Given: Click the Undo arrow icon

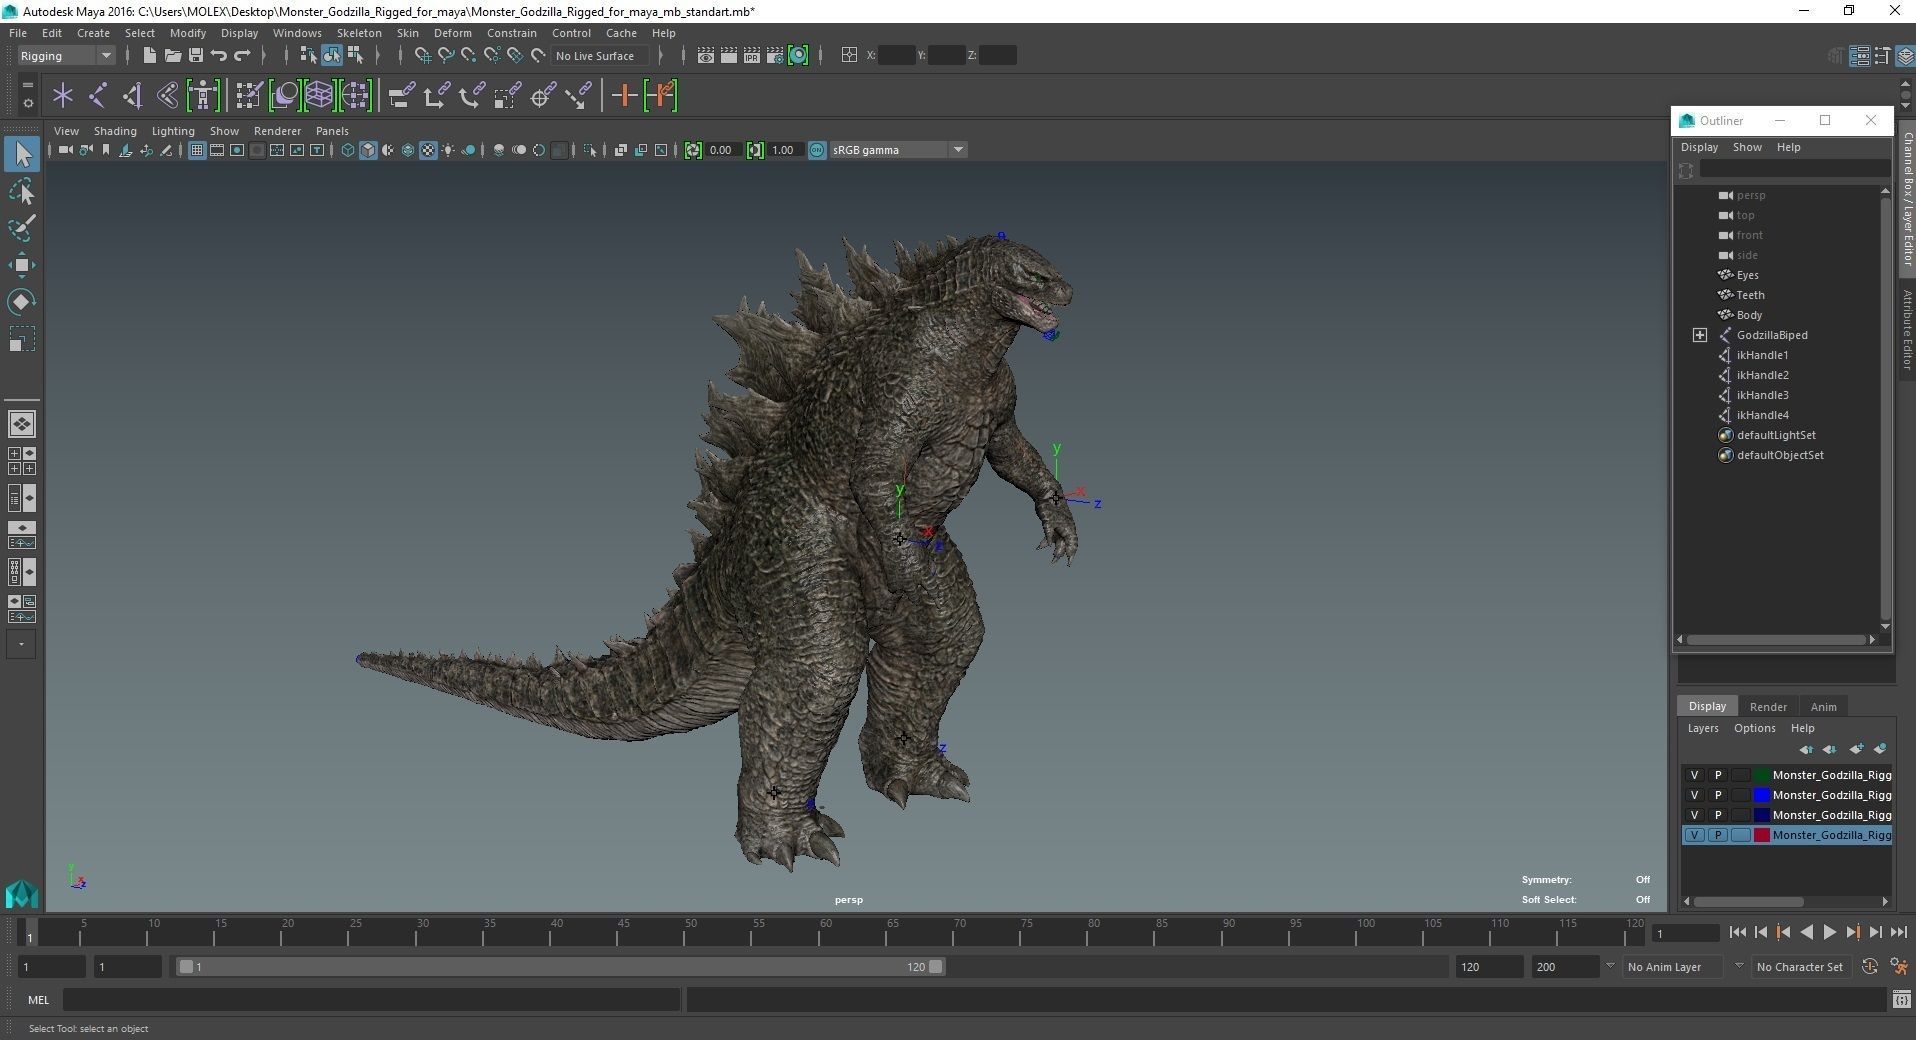Looking at the screenshot, I should click(x=219, y=56).
